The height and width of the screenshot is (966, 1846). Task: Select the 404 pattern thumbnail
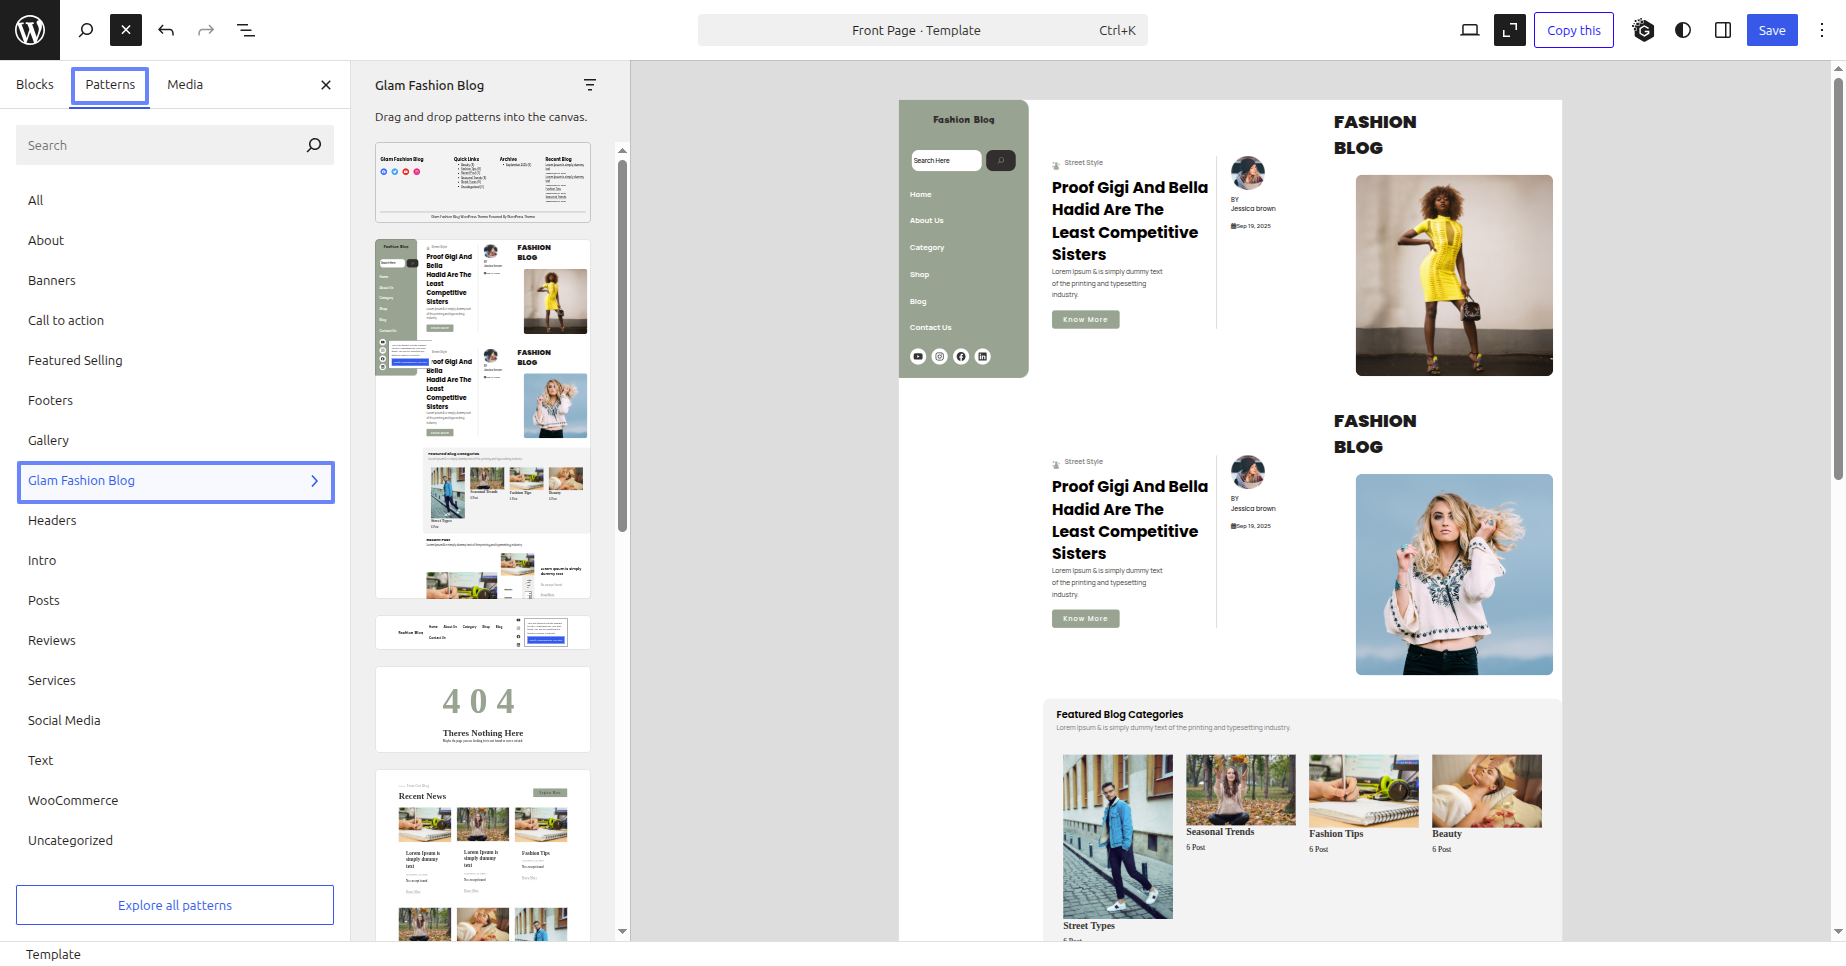483,709
